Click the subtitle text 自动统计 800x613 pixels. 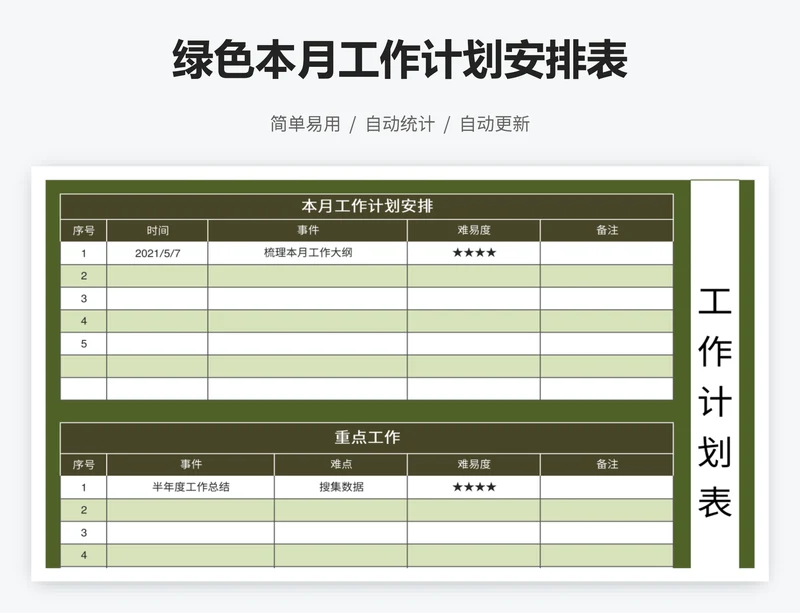coord(401,124)
